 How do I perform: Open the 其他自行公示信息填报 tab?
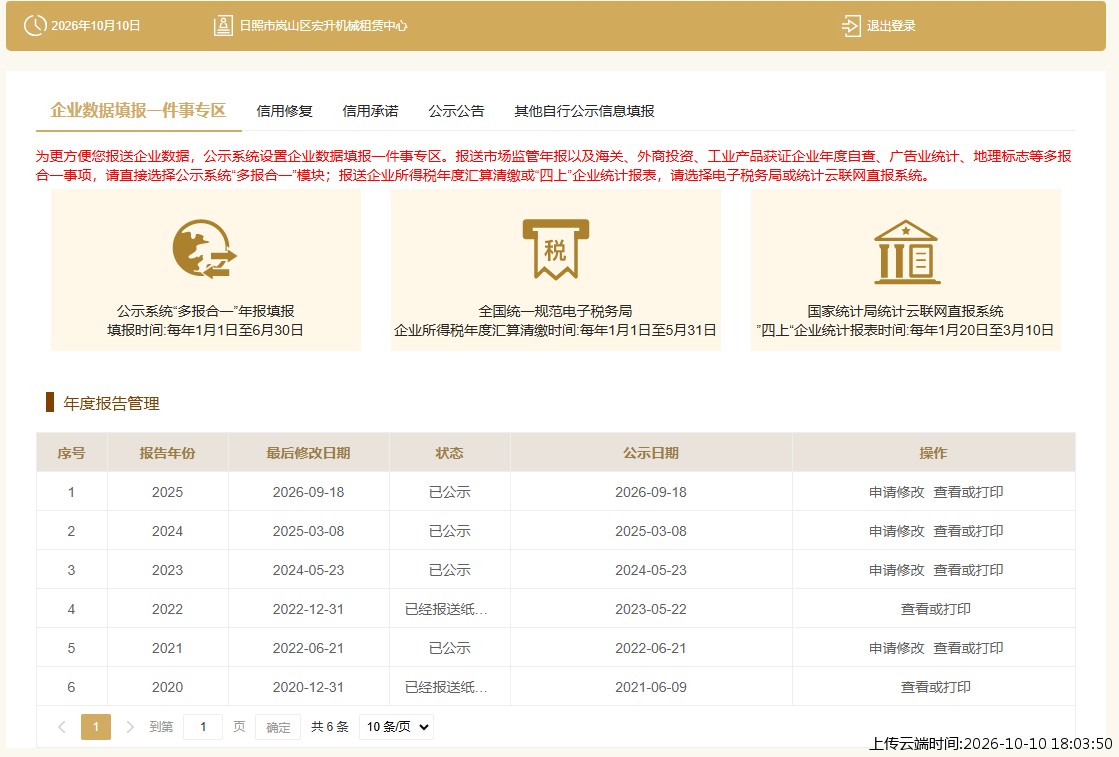click(x=584, y=111)
